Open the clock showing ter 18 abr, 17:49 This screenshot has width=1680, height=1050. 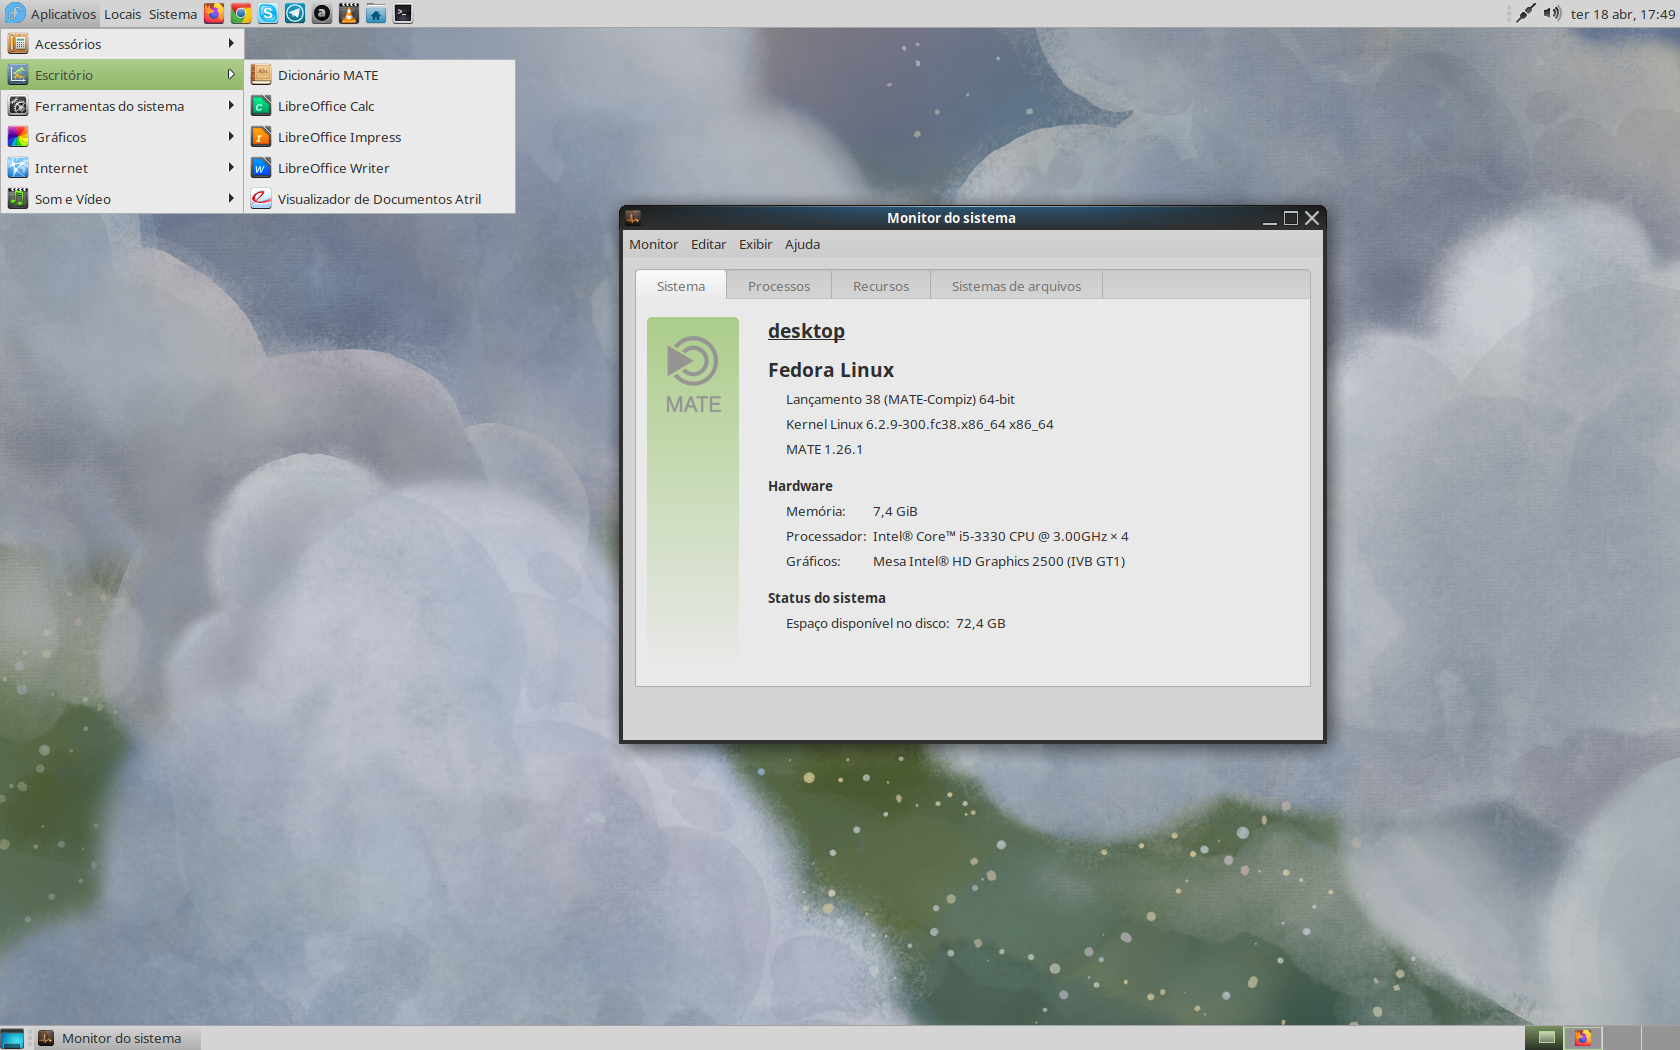[1622, 14]
